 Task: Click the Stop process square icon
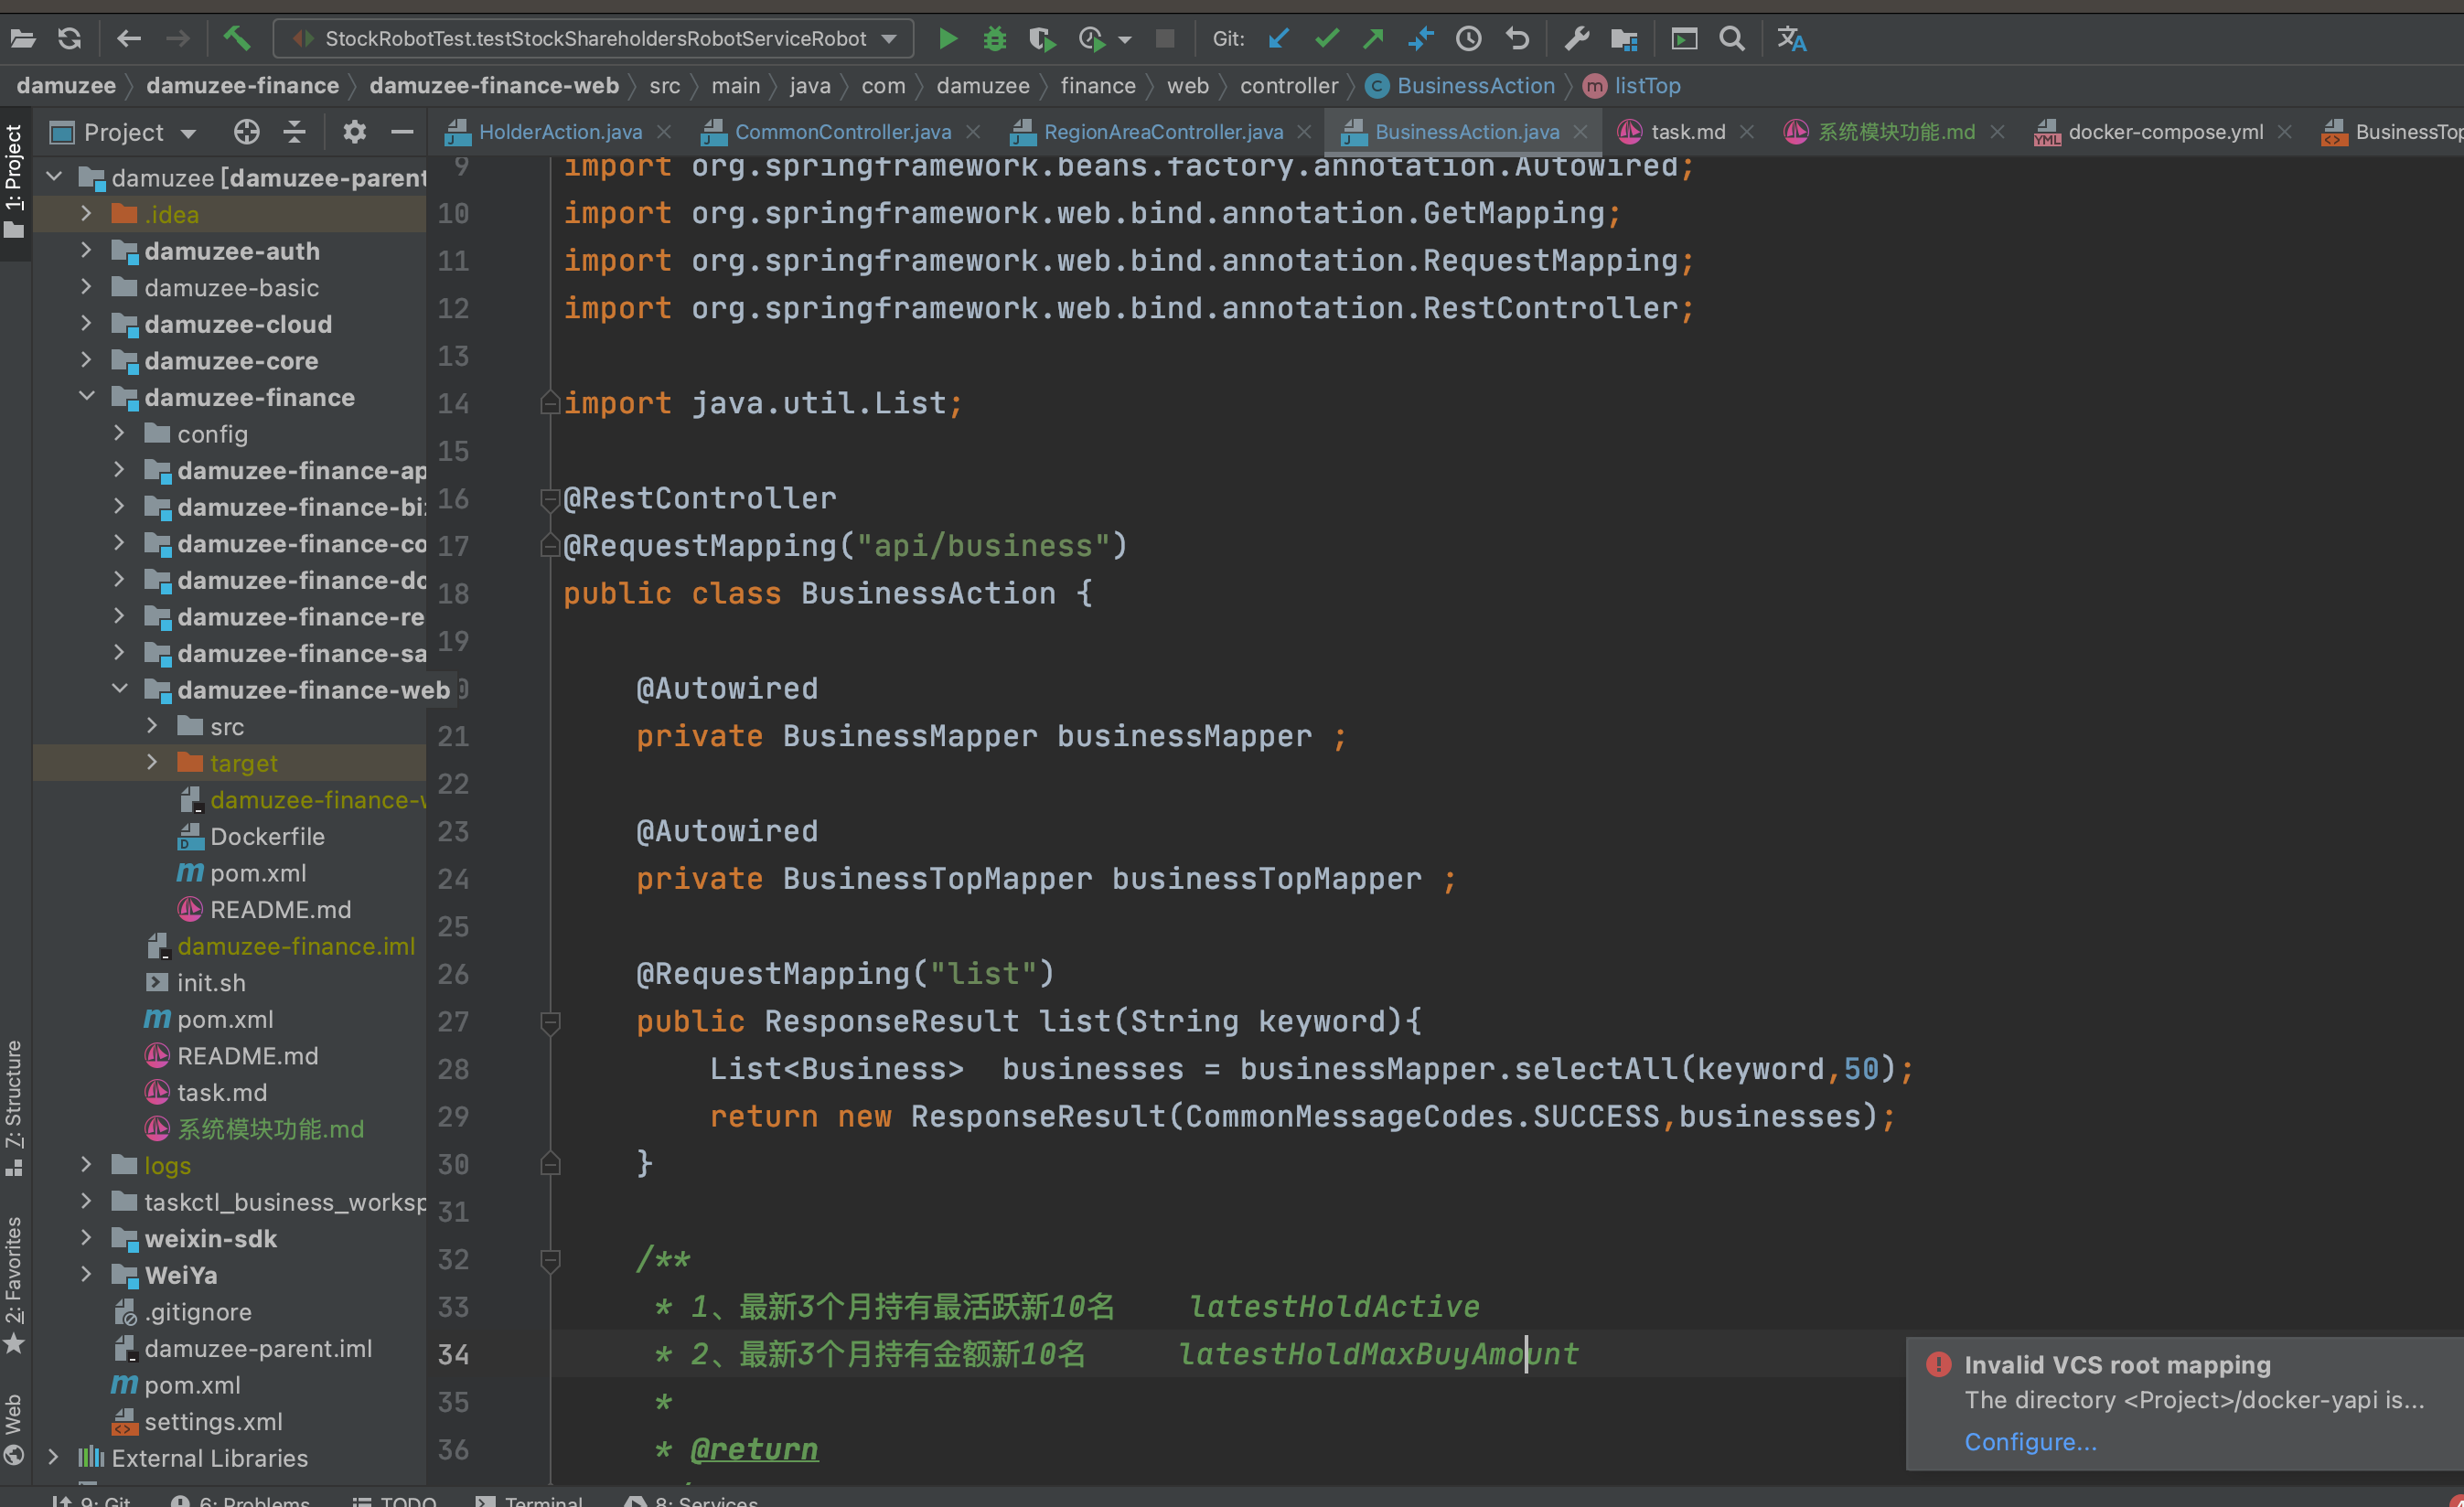1164,39
